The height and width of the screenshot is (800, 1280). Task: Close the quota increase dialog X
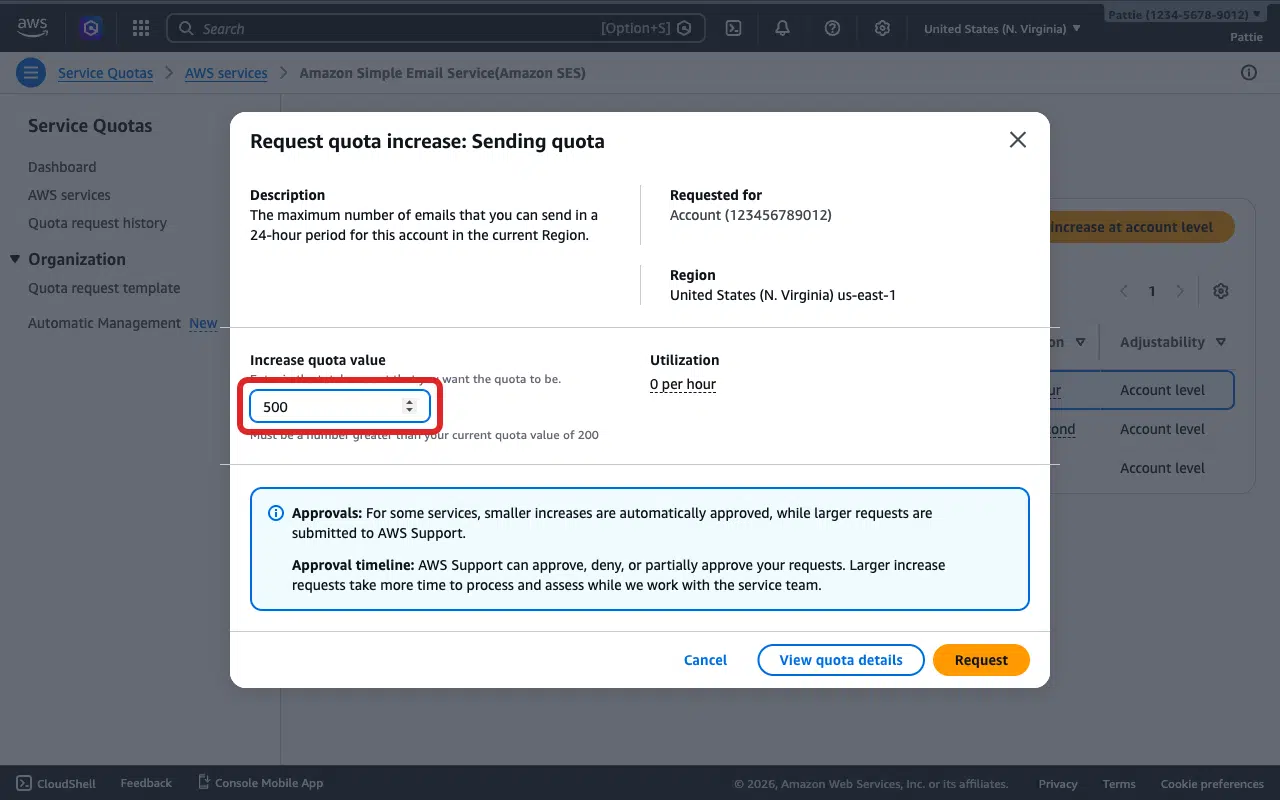tap(1018, 140)
